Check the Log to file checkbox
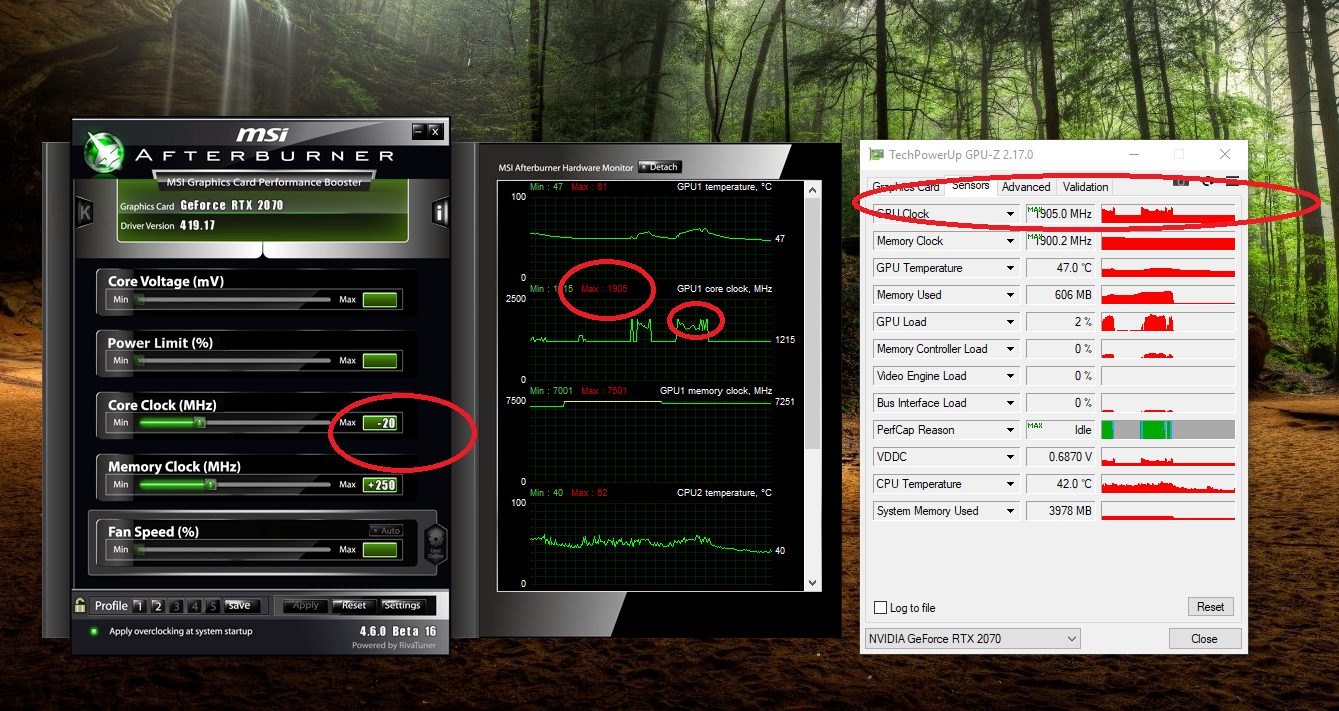The height and width of the screenshot is (711, 1339). [x=880, y=608]
